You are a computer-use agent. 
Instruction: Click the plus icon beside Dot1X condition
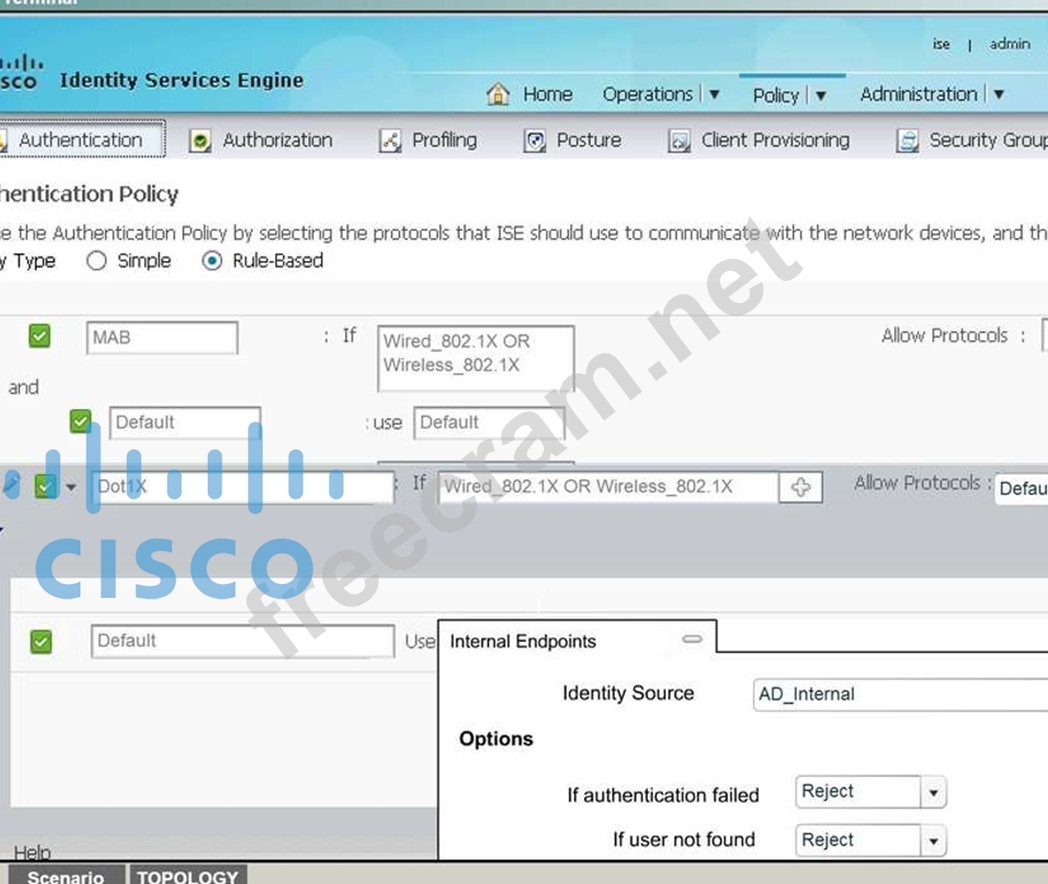click(800, 487)
